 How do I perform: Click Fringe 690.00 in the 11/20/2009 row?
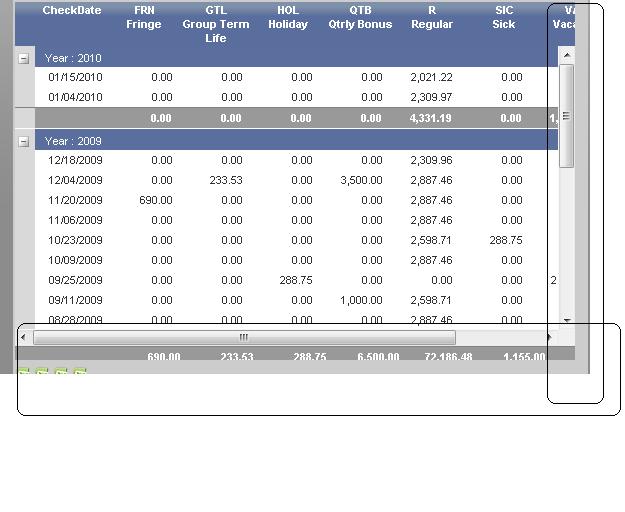156,200
